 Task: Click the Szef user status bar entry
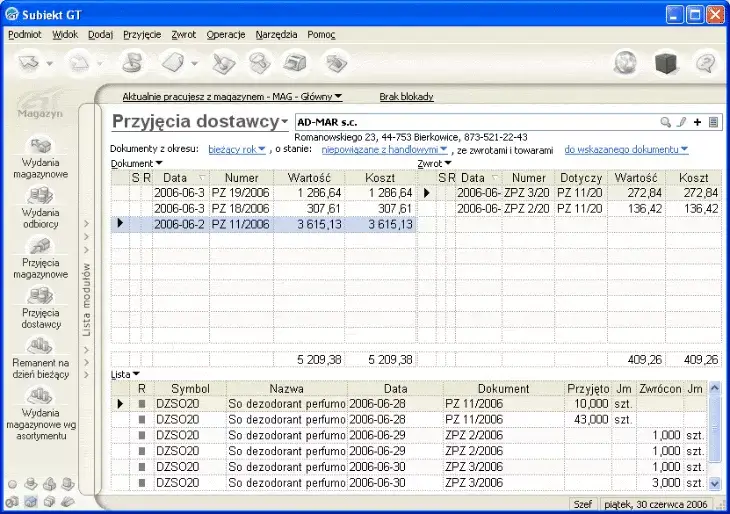(x=582, y=504)
